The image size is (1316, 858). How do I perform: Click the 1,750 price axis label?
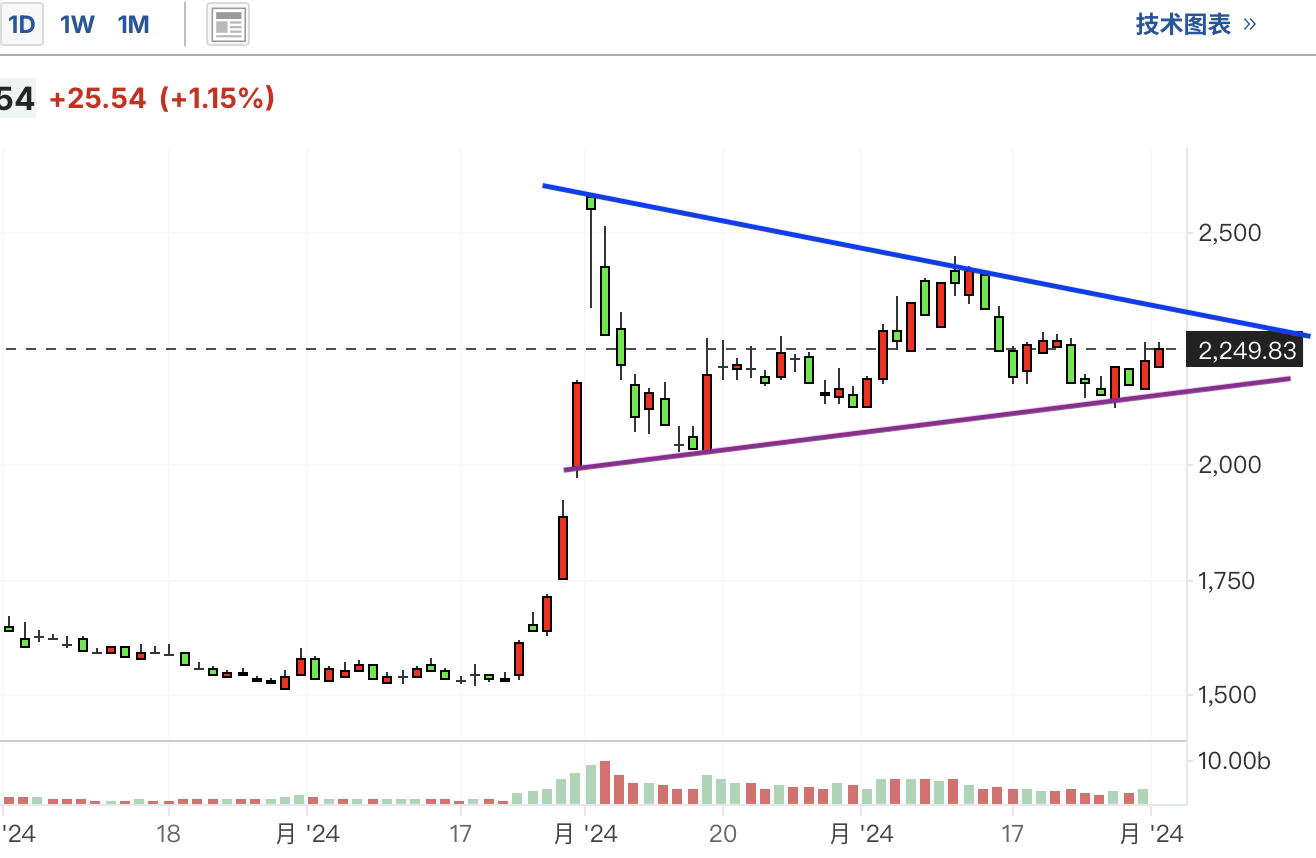pos(1227,580)
